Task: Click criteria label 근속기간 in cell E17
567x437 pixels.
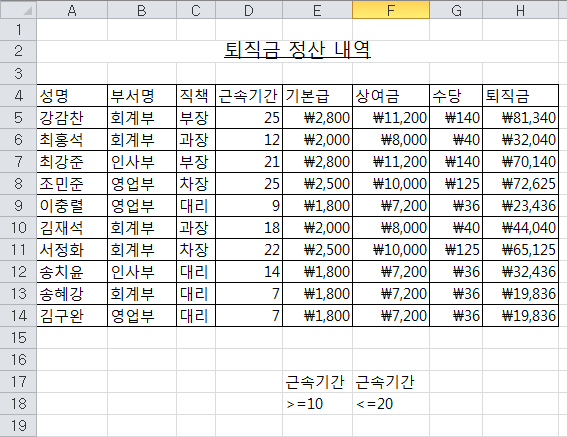Action: click(x=317, y=382)
